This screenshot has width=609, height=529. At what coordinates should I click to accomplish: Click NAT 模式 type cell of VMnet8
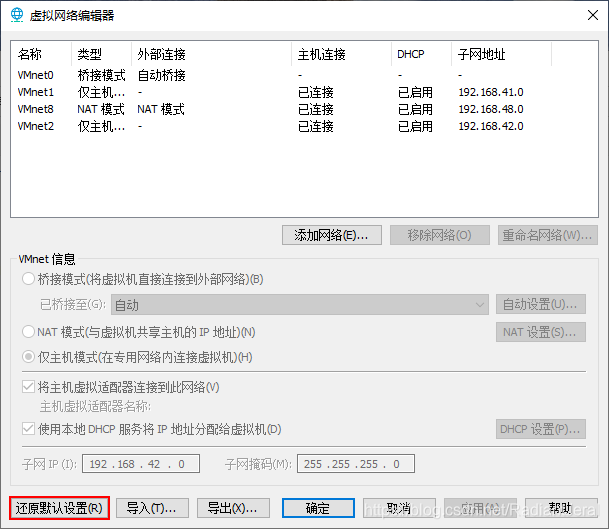coord(101,109)
